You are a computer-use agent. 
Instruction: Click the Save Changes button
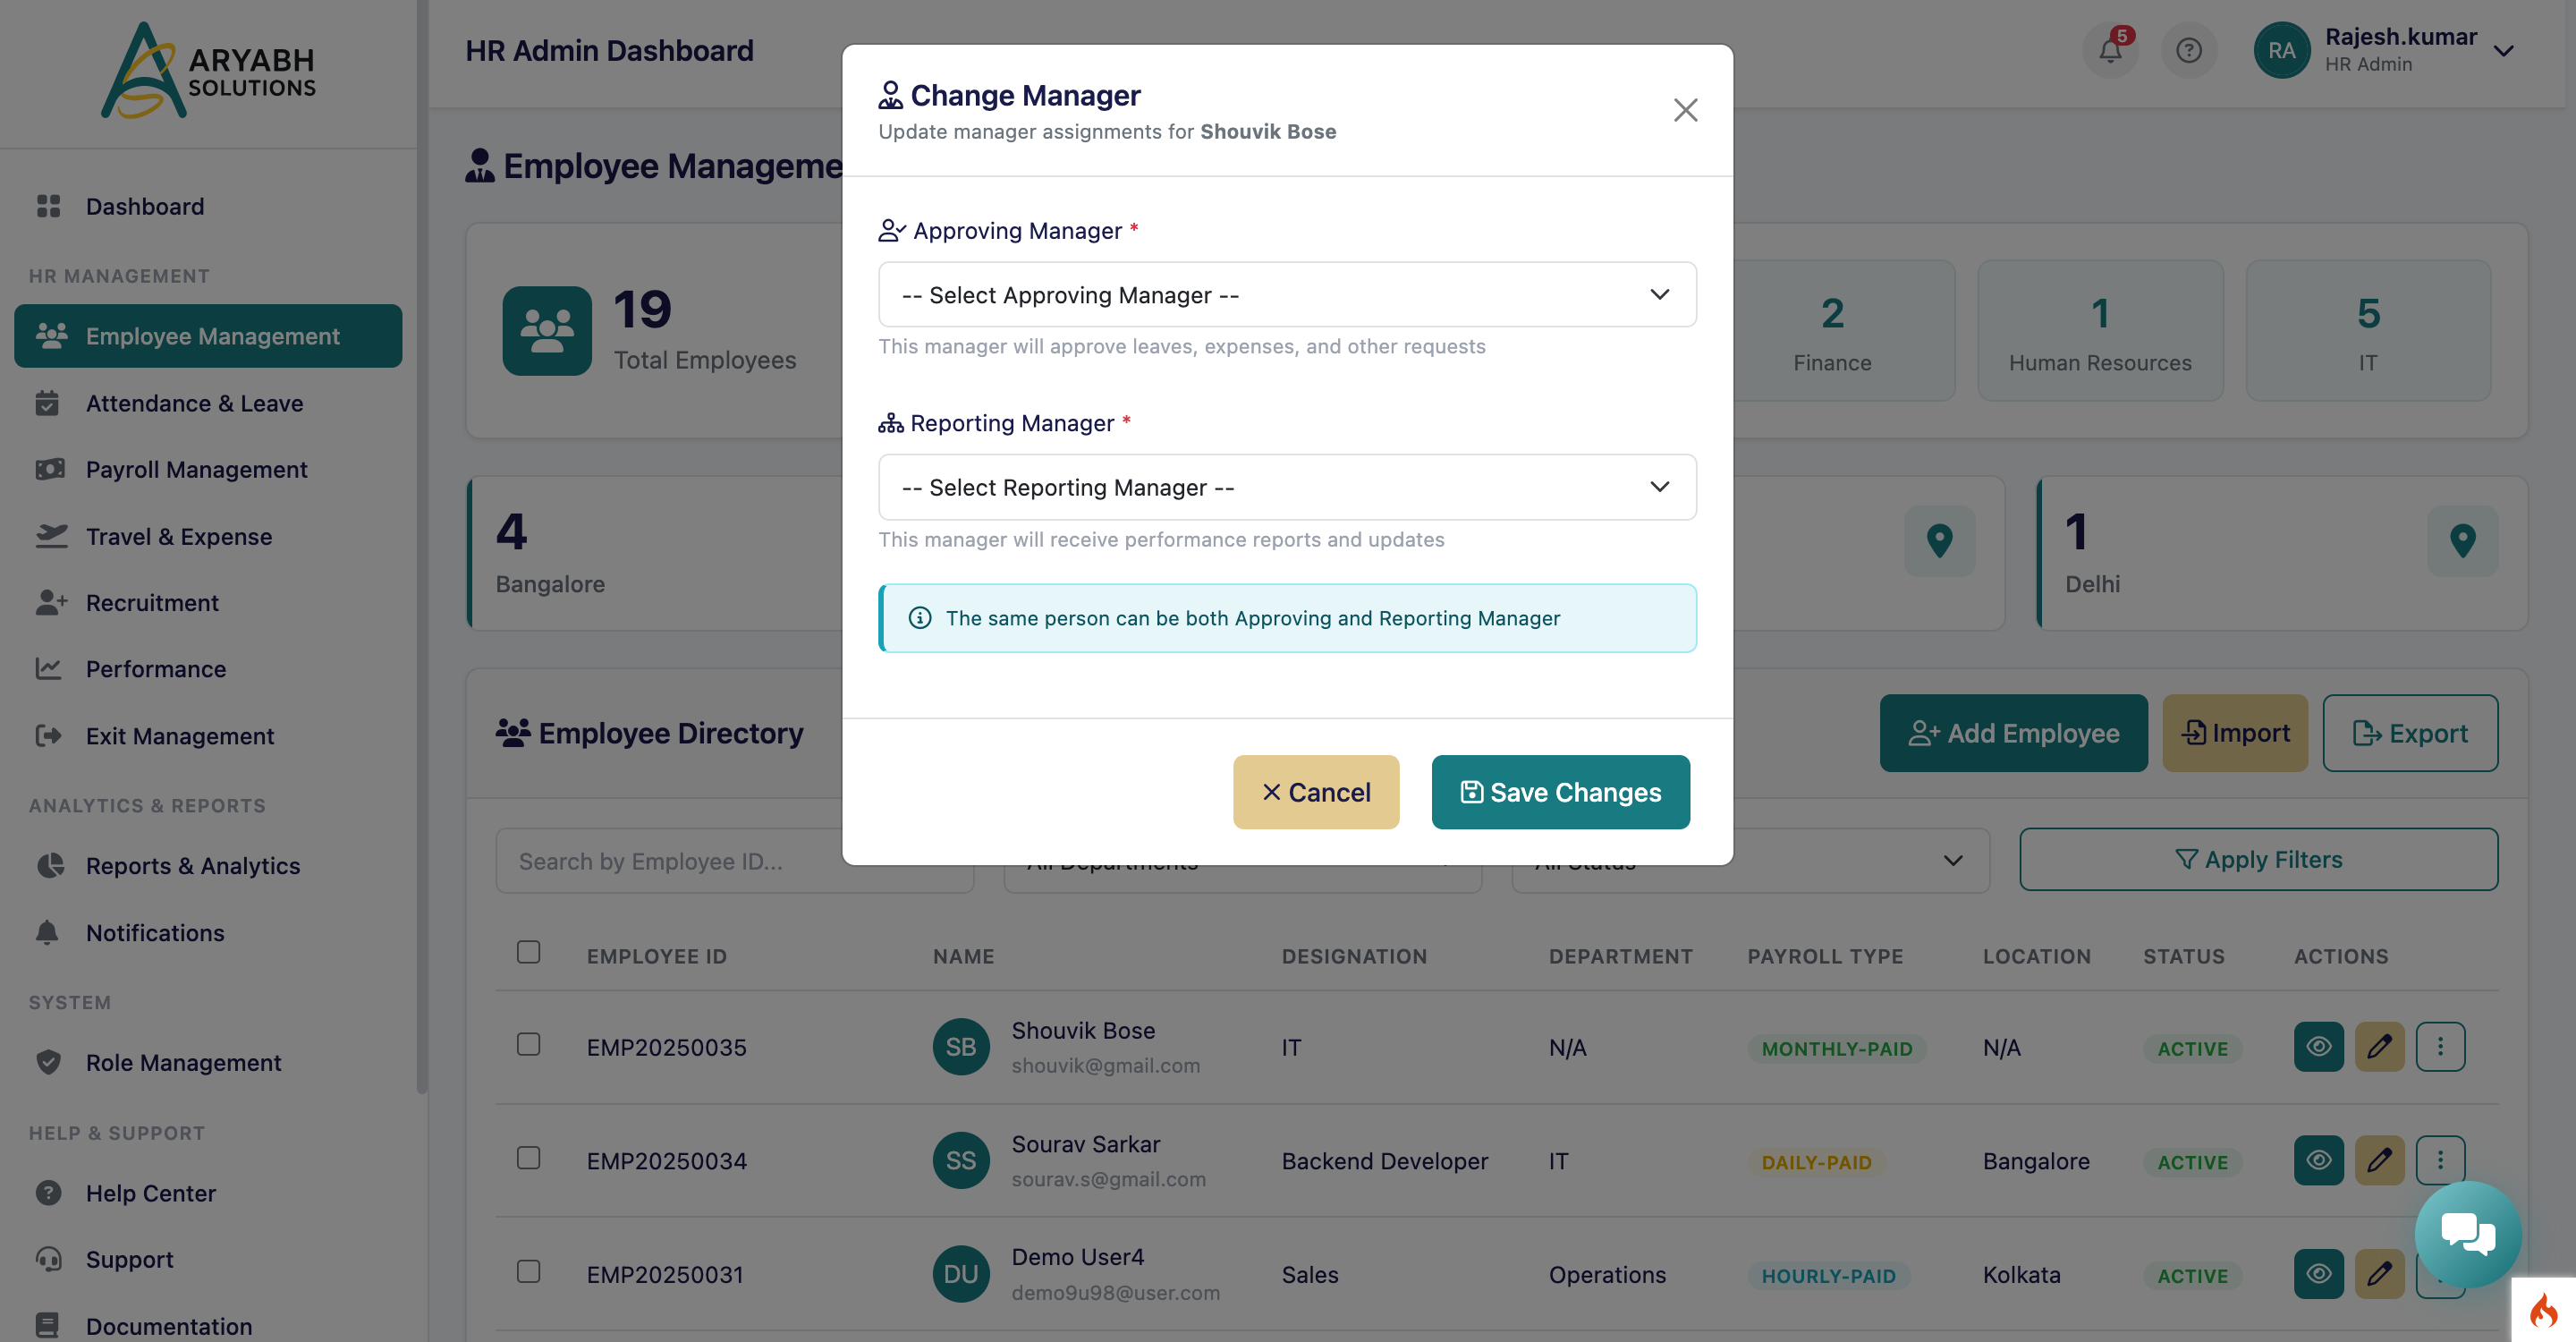coord(1559,792)
